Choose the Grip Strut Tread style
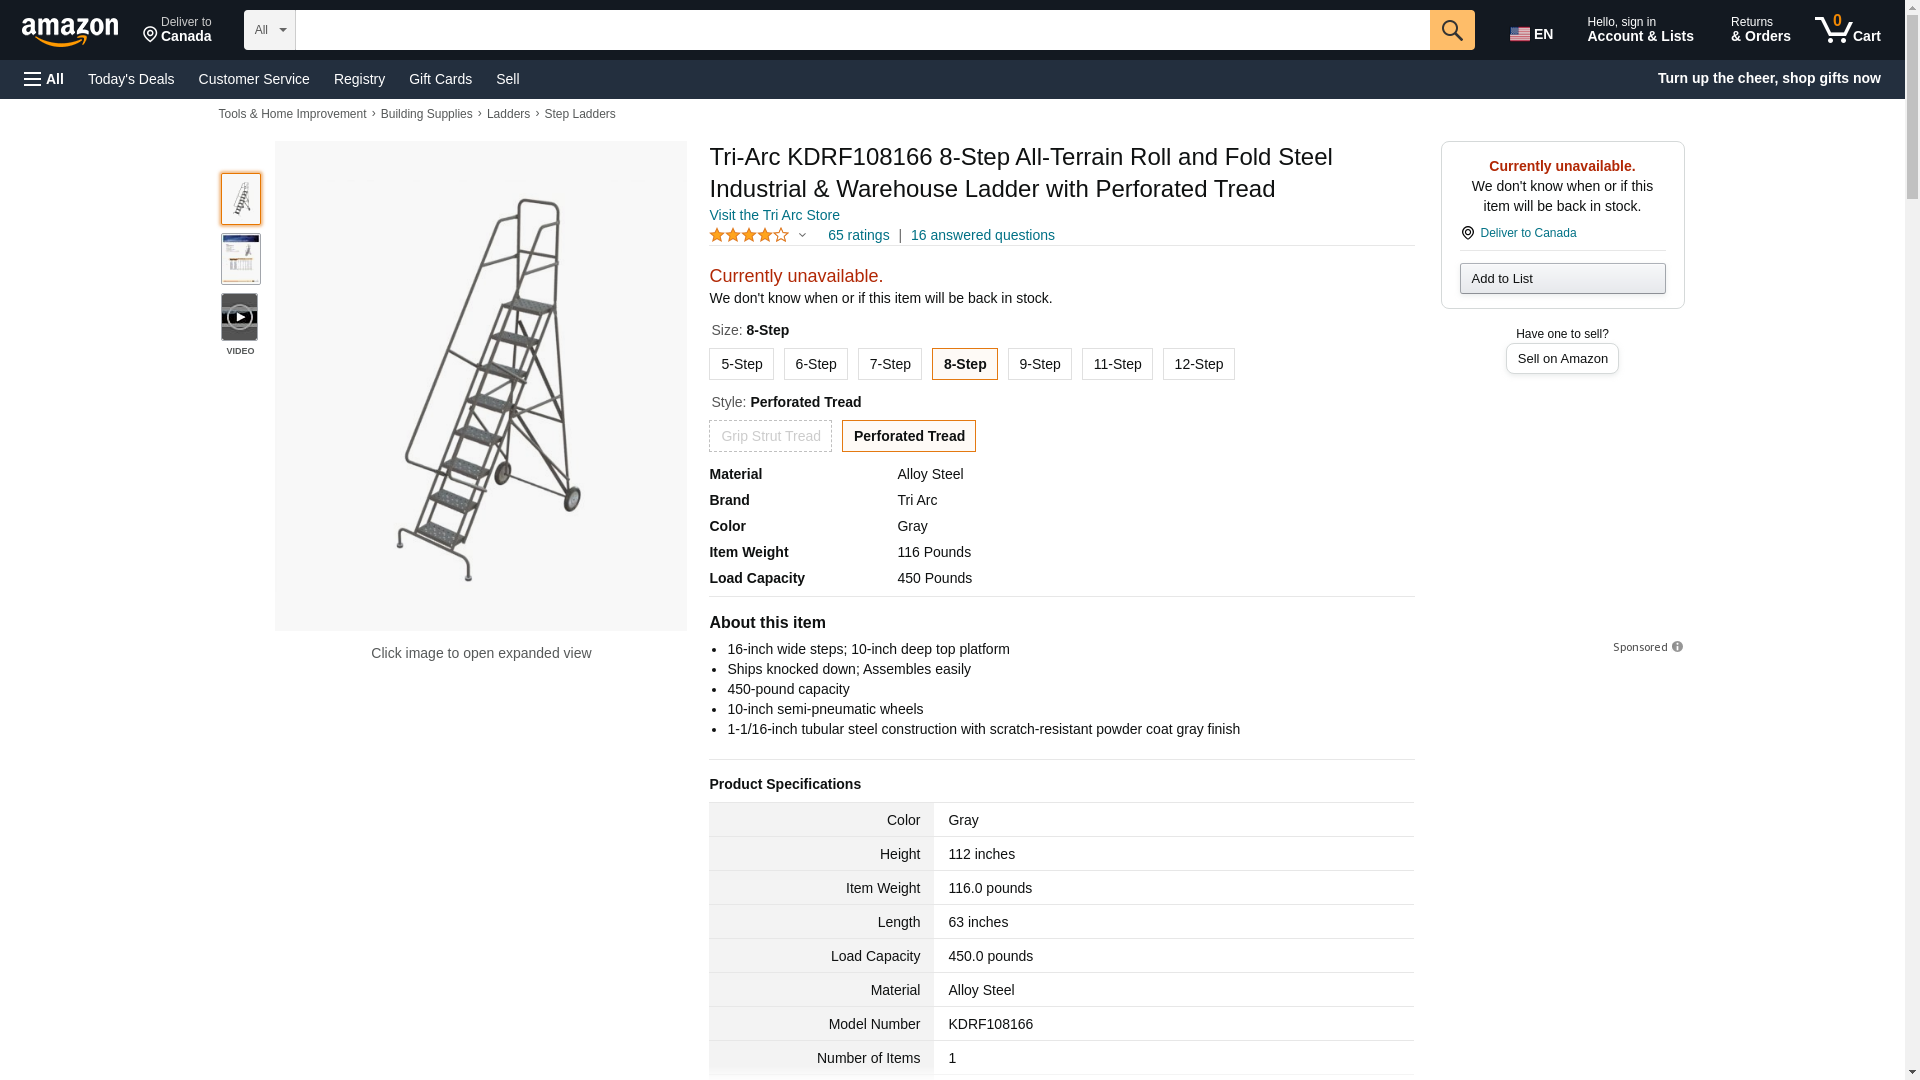Image resolution: width=1920 pixels, height=1080 pixels. pyautogui.click(x=770, y=436)
